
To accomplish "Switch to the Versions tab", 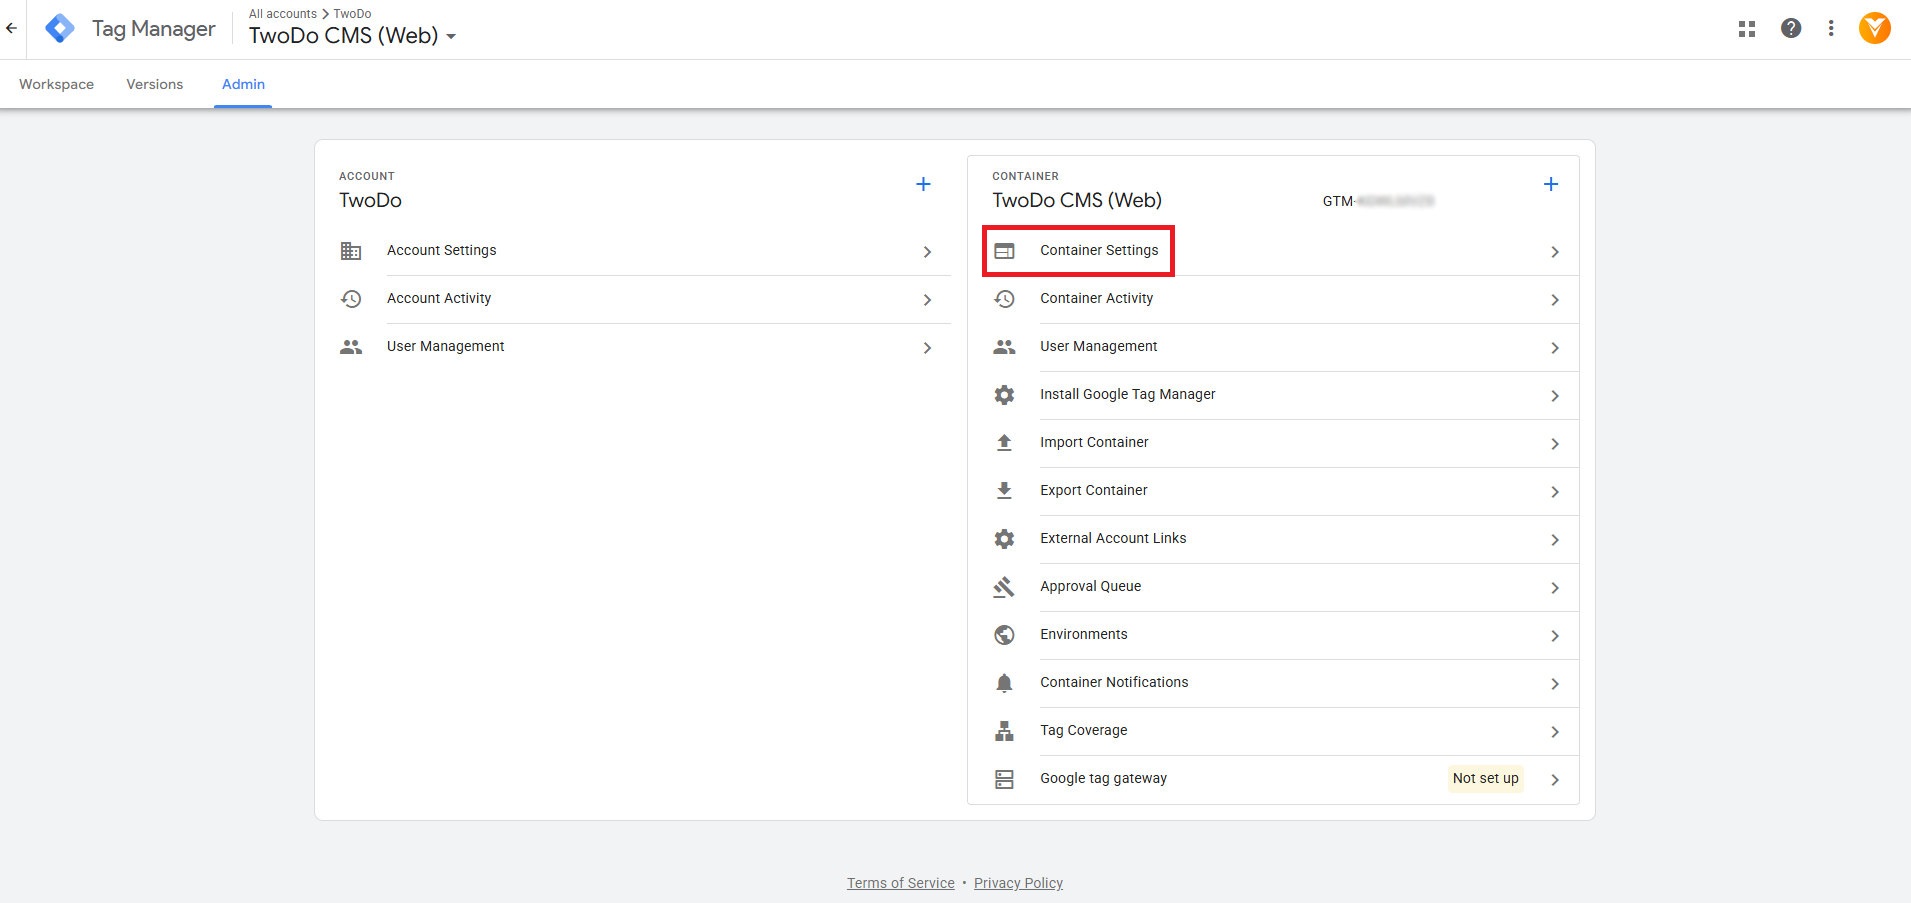I will (154, 85).
